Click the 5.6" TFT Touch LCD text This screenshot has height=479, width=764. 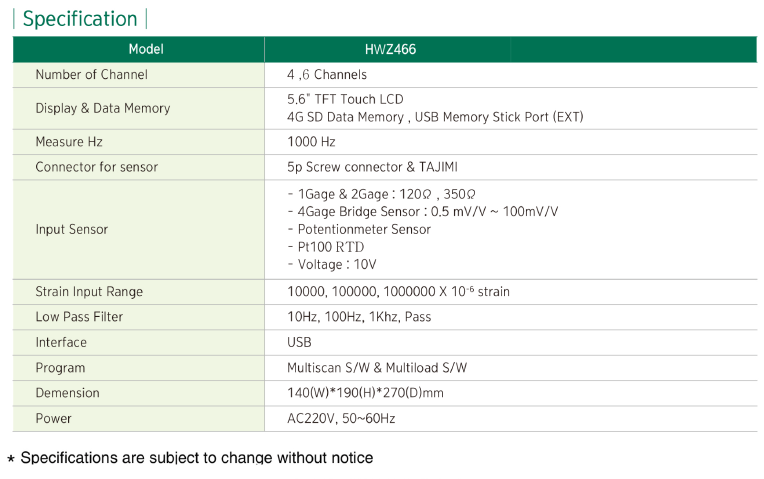[x=345, y=99]
